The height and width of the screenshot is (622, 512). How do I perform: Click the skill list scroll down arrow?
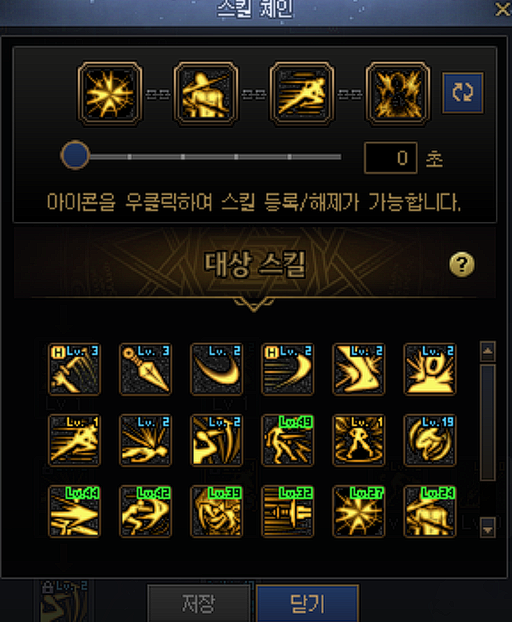click(x=488, y=528)
